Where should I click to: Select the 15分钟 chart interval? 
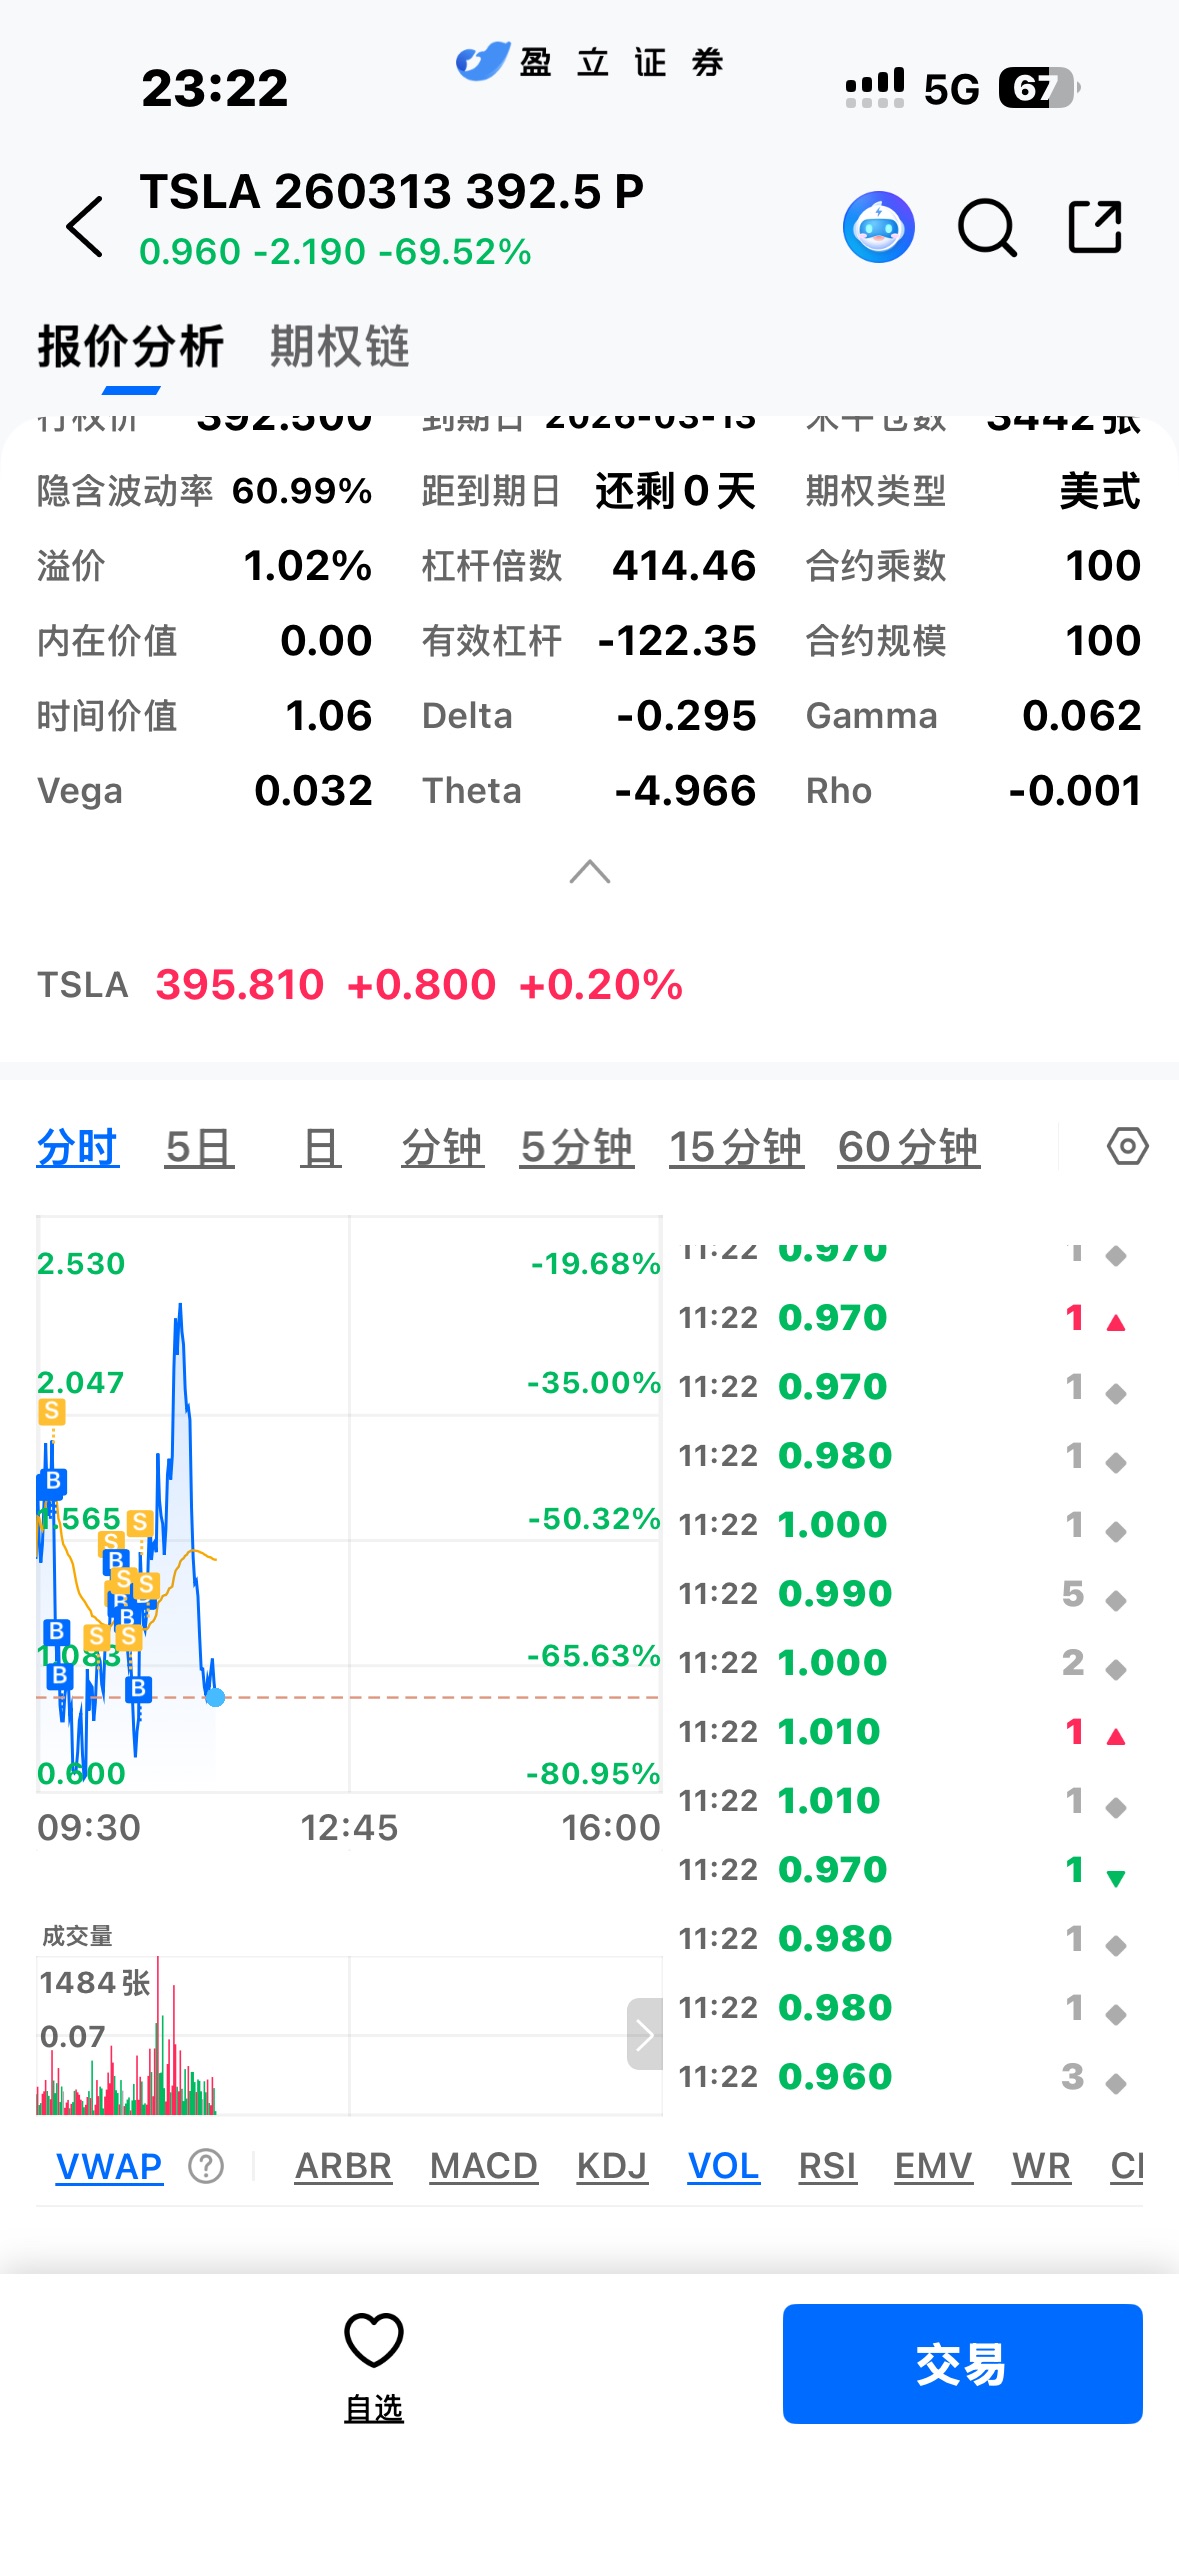736,1147
